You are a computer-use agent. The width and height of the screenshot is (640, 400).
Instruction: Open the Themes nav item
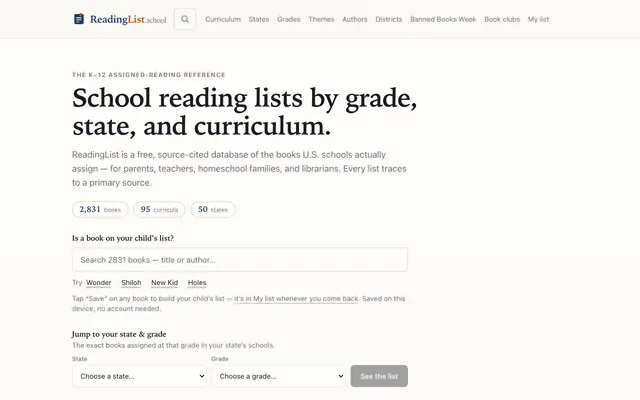point(321,19)
